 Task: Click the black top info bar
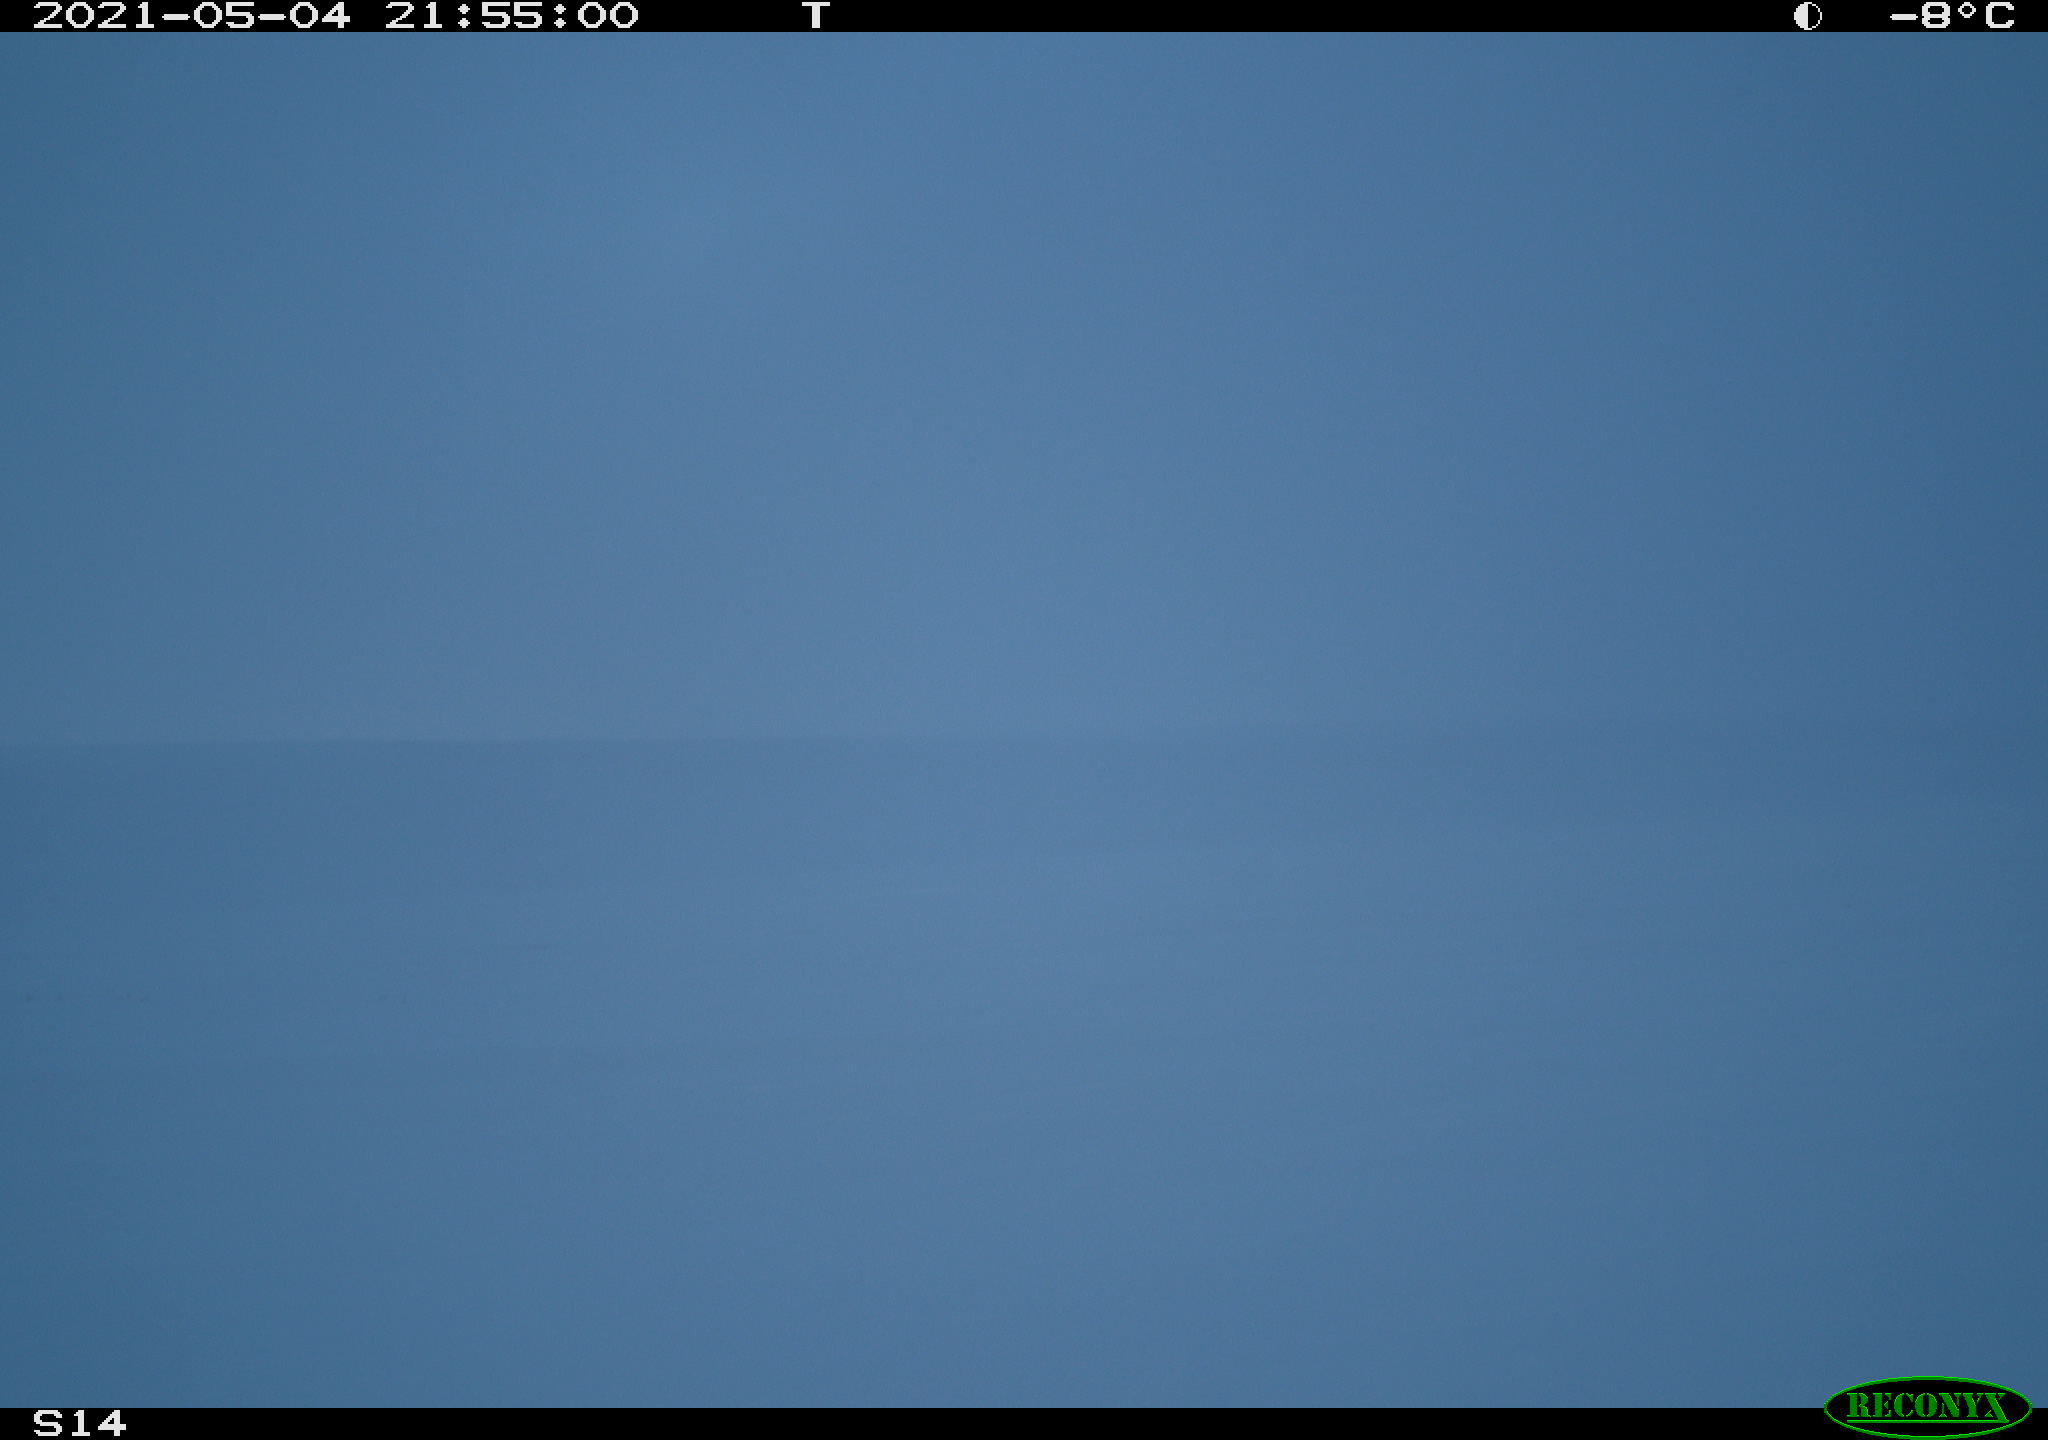click(1024, 16)
